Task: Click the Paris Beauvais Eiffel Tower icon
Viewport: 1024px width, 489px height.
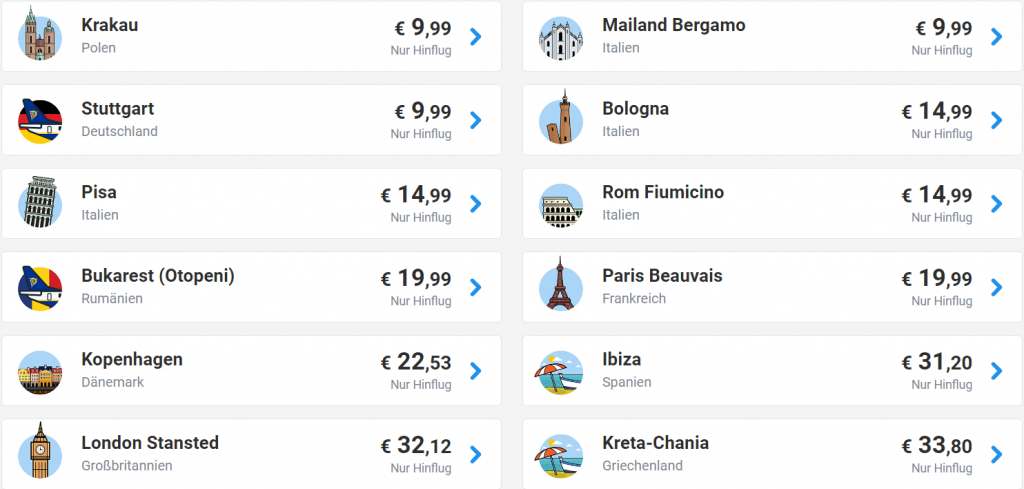Action: [561, 284]
